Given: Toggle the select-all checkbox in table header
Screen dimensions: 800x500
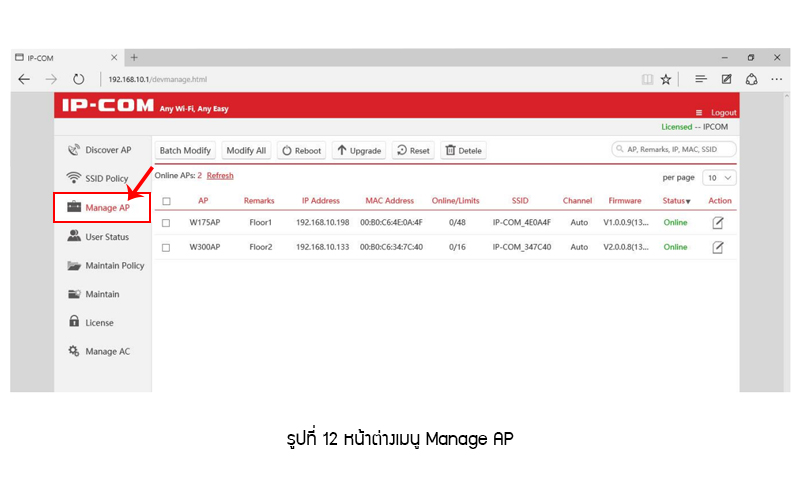Looking at the screenshot, I should click(166, 201).
